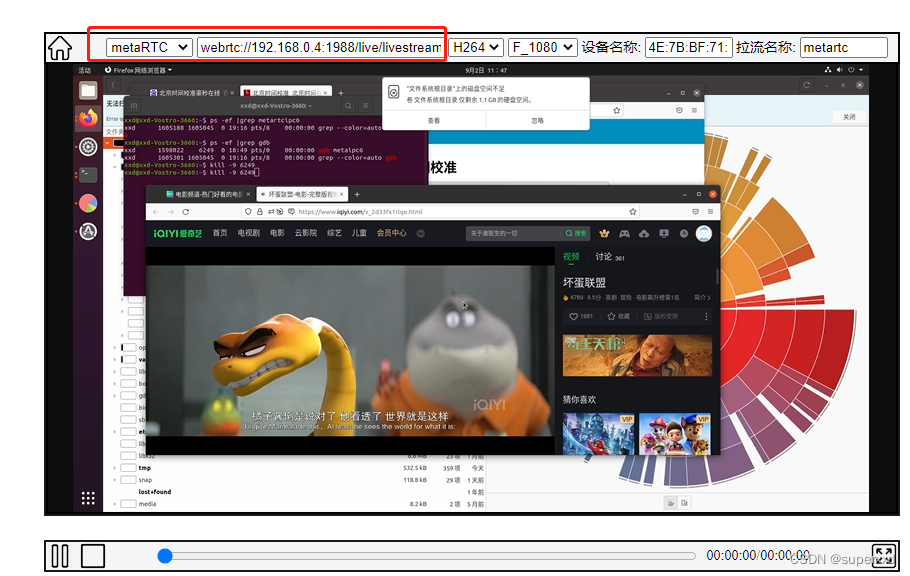The height and width of the screenshot is (576, 910).
Task: Click 查看 in the disk space notification
Action: point(434,120)
